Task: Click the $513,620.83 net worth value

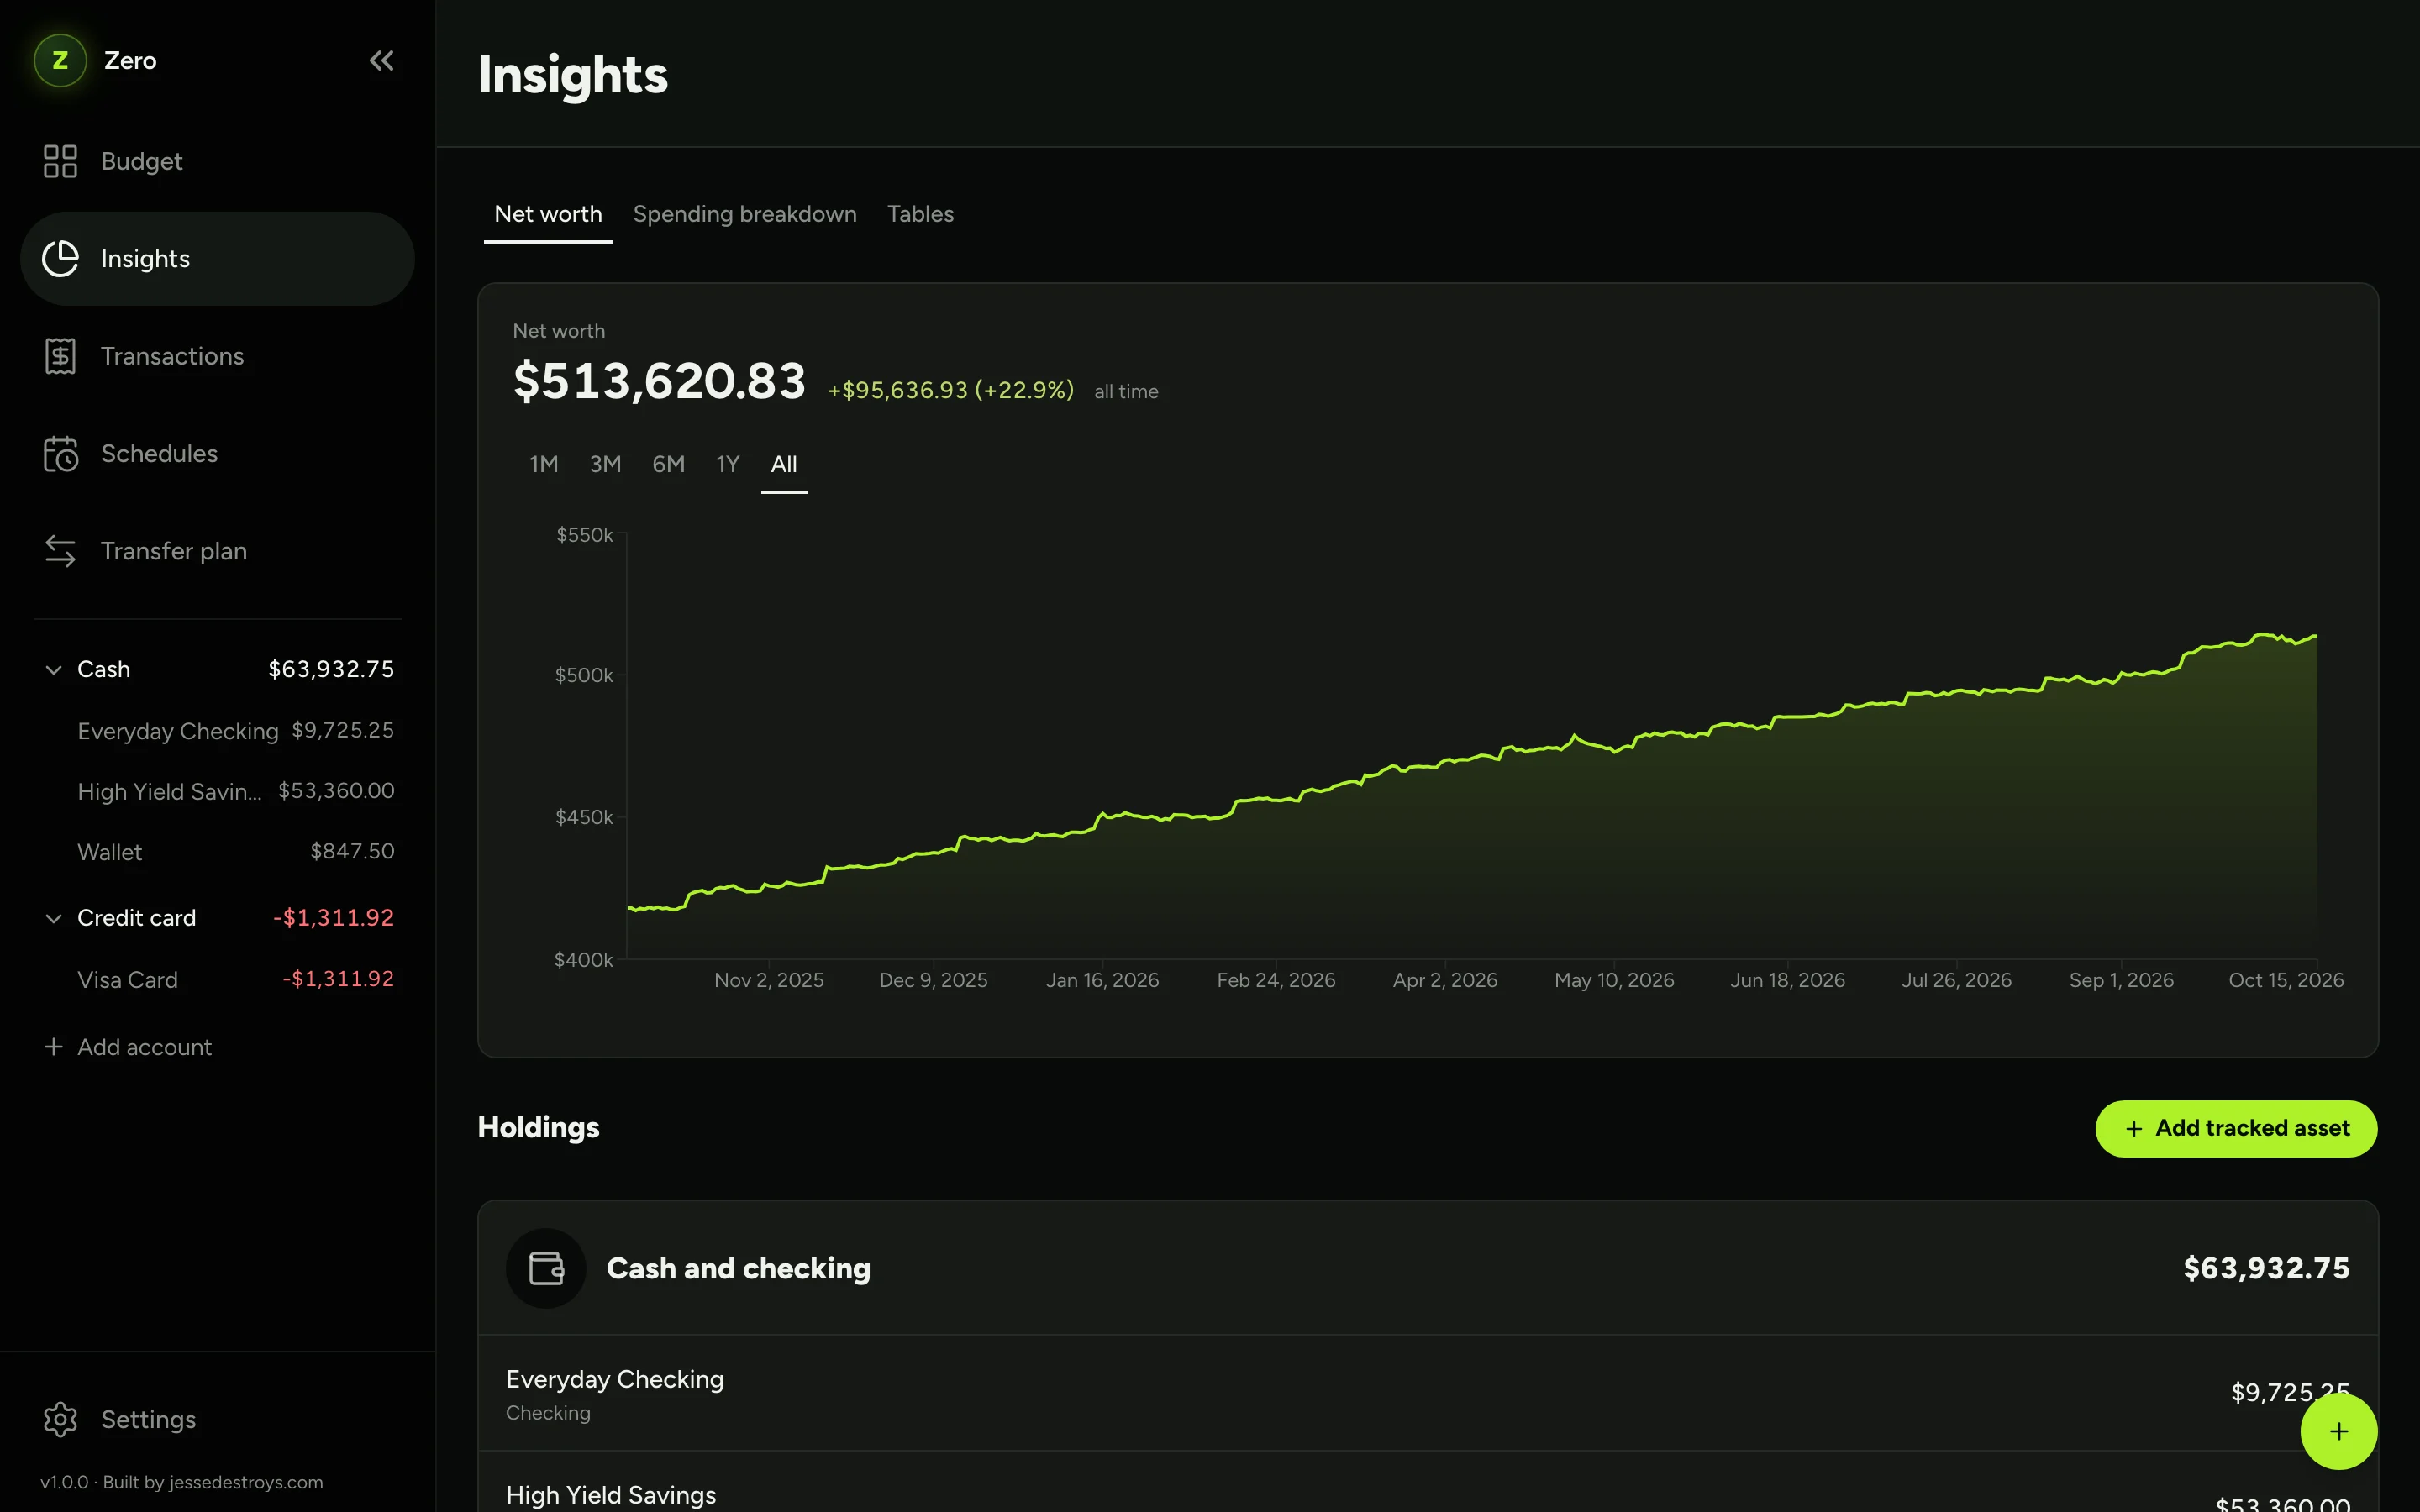Action: pyautogui.click(x=659, y=381)
